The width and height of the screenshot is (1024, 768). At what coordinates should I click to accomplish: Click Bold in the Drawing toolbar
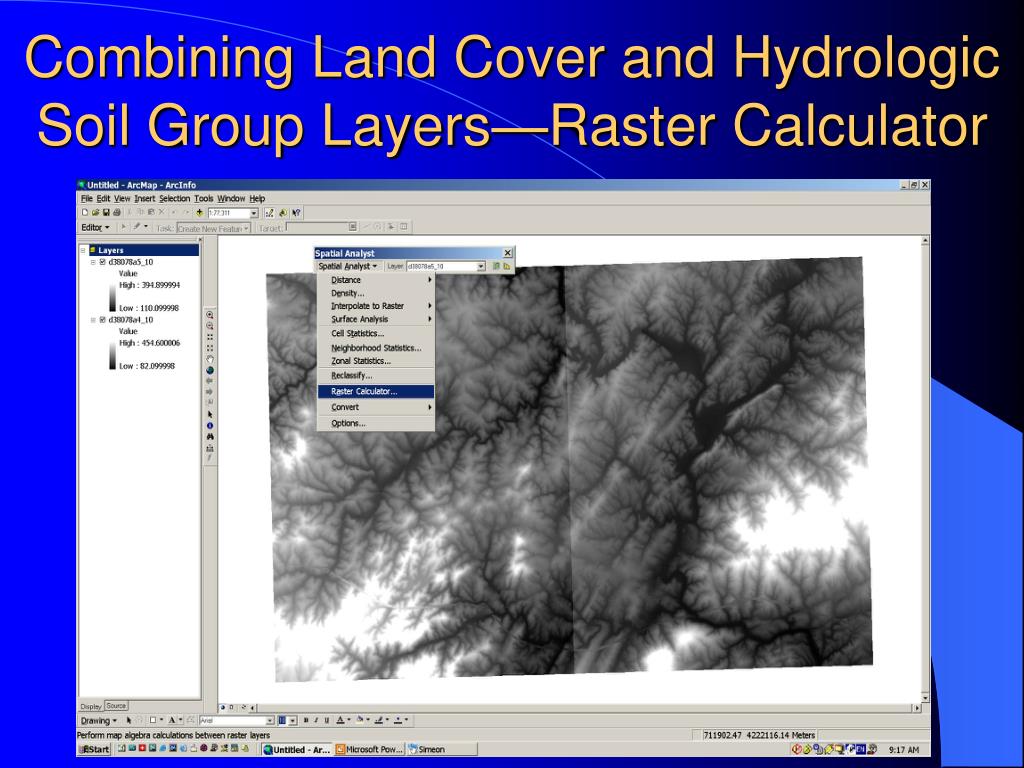pyautogui.click(x=305, y=720)
